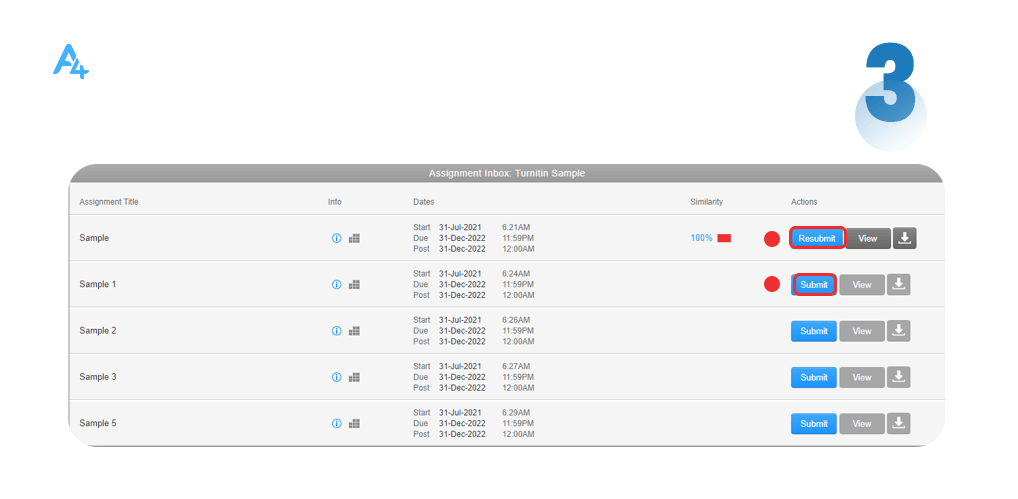Open the 100% similarity report link
The image size is (1018, 499).
701,238
